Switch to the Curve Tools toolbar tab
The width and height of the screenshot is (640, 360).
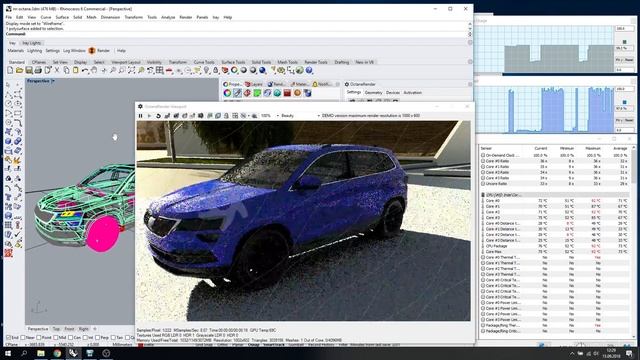[204, 62]
